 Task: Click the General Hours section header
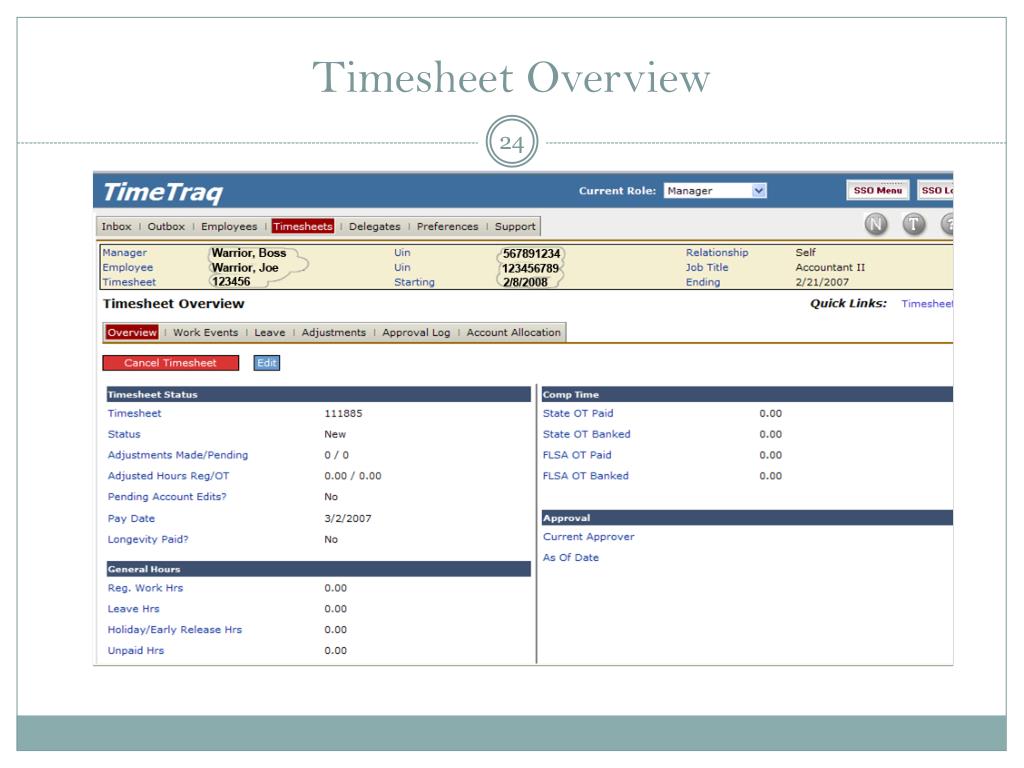(x=318, y=569)
